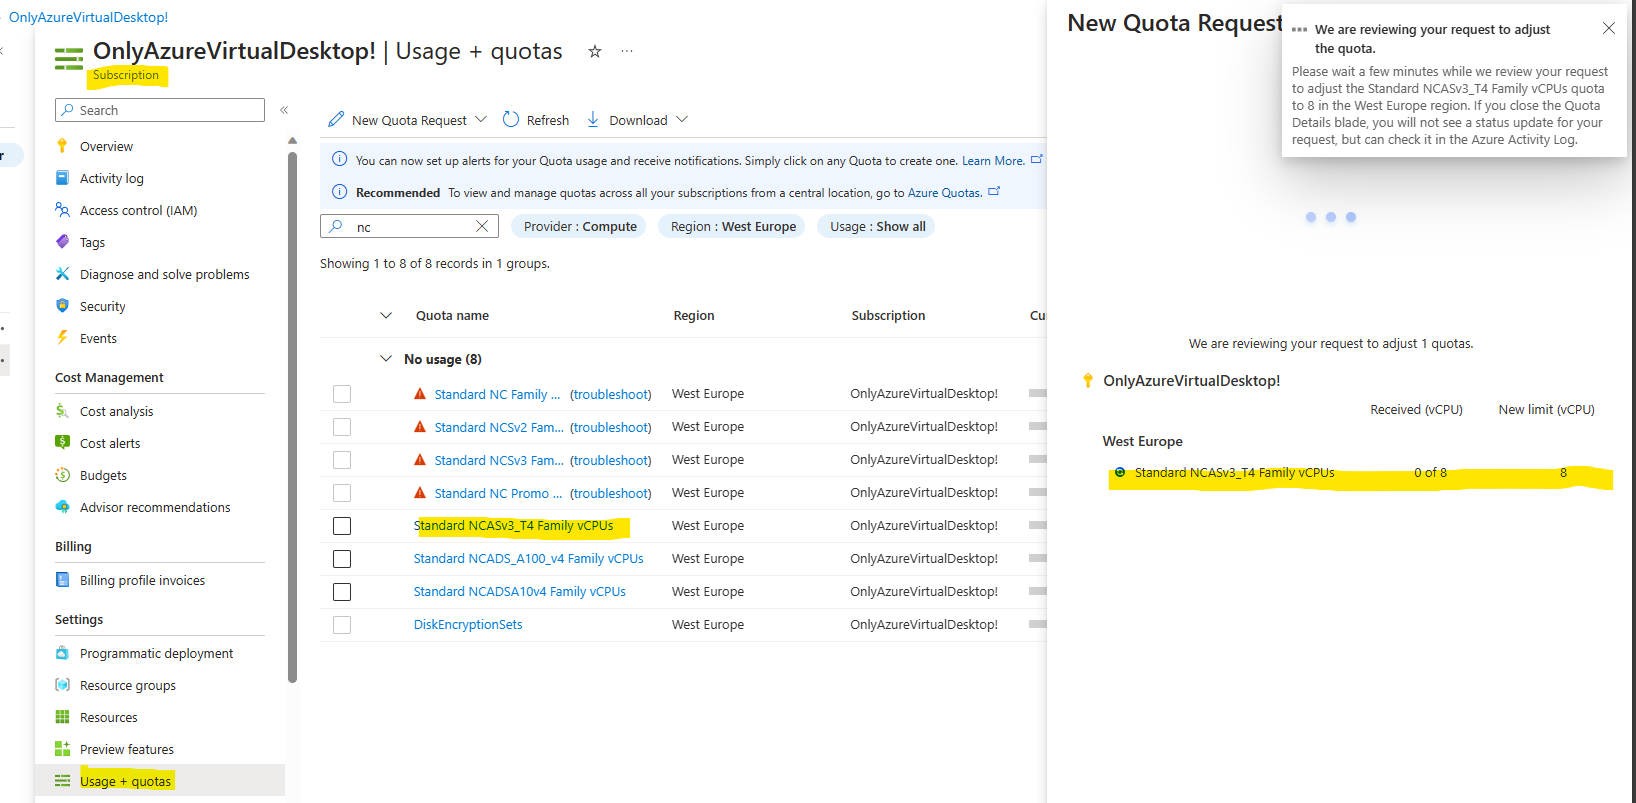The width and height of the screenshot is (1636, 803).
Task: Open the New Quota Request dropdown arrow
Action: pos(481,119)
